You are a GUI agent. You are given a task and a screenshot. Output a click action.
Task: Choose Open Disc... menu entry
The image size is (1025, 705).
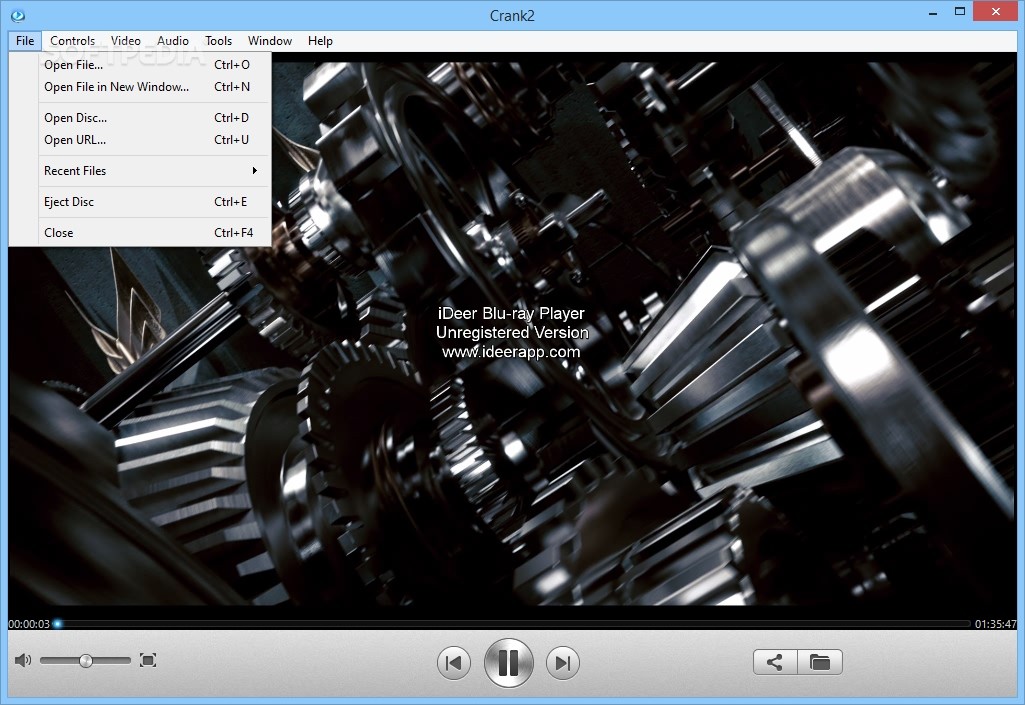click(154, 118)
